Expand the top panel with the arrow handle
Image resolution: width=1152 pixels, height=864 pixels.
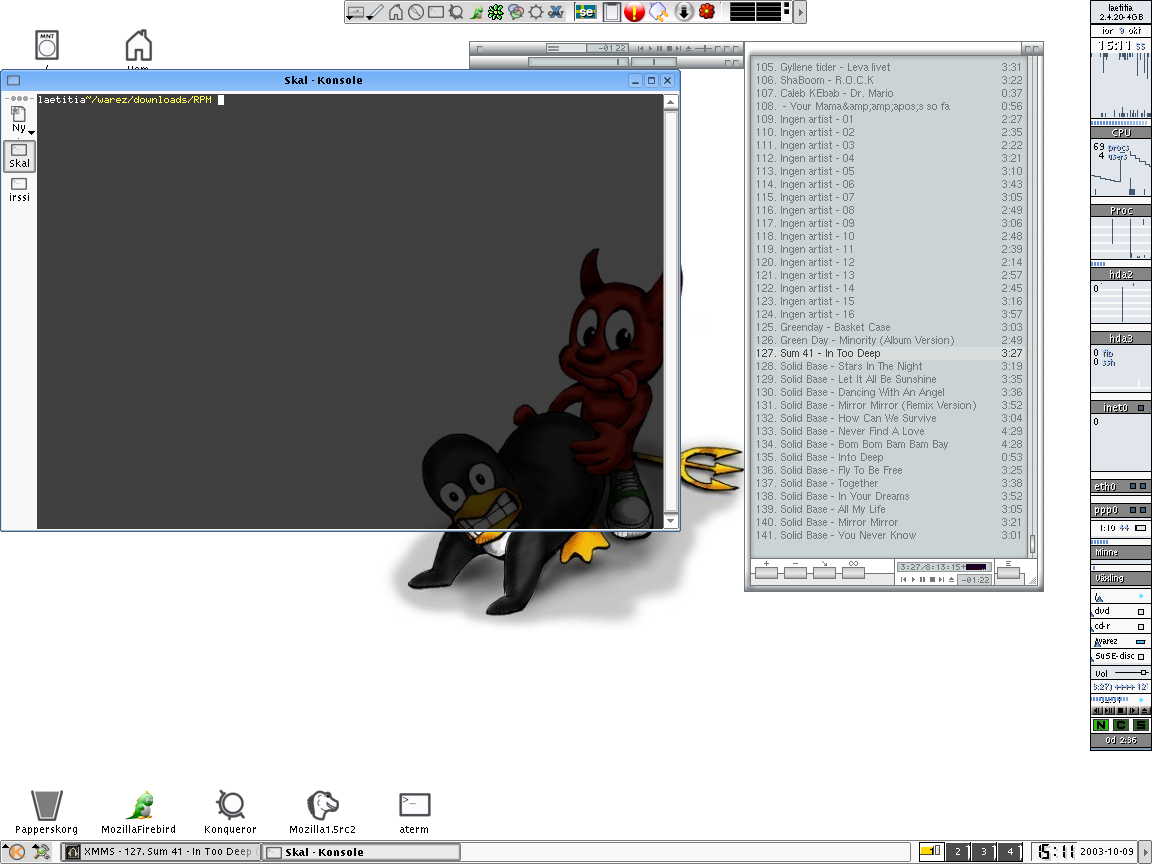(801, 12)
